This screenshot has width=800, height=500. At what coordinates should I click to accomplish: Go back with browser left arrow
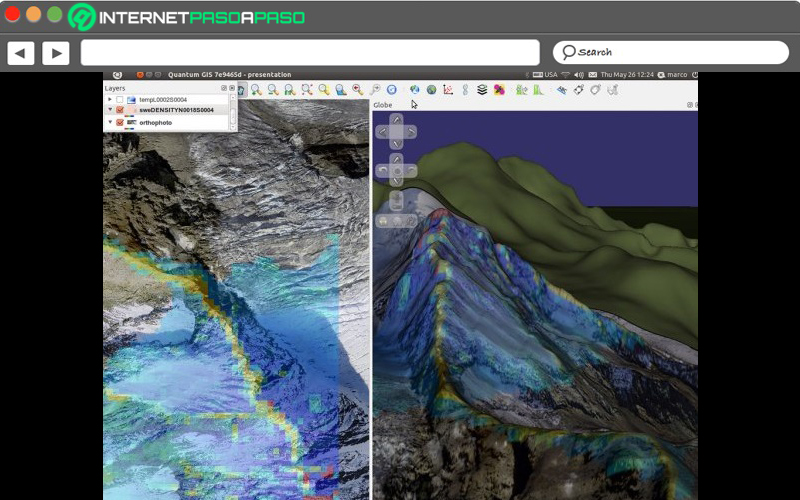pyautogui.click(x=20, y=53)
